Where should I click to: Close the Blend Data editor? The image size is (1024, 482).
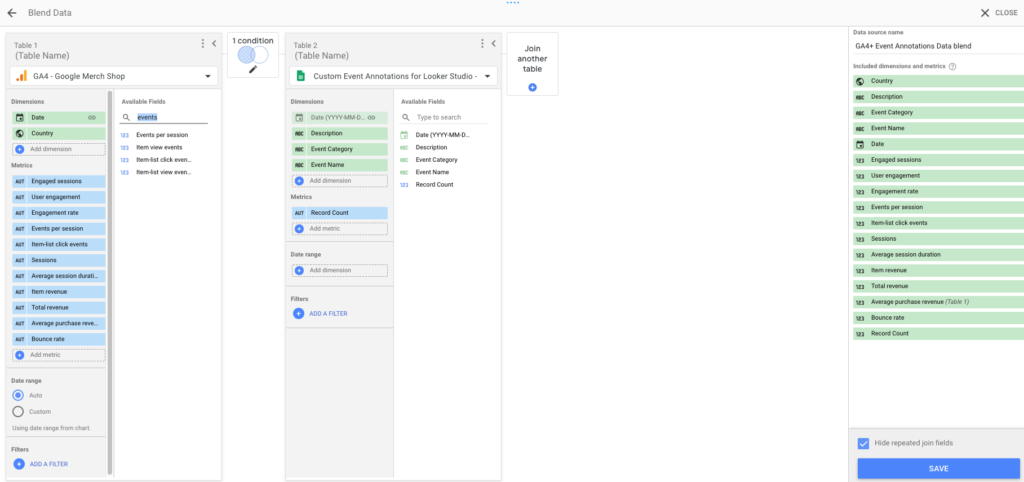pyautogui.click(x=998, y=13)
